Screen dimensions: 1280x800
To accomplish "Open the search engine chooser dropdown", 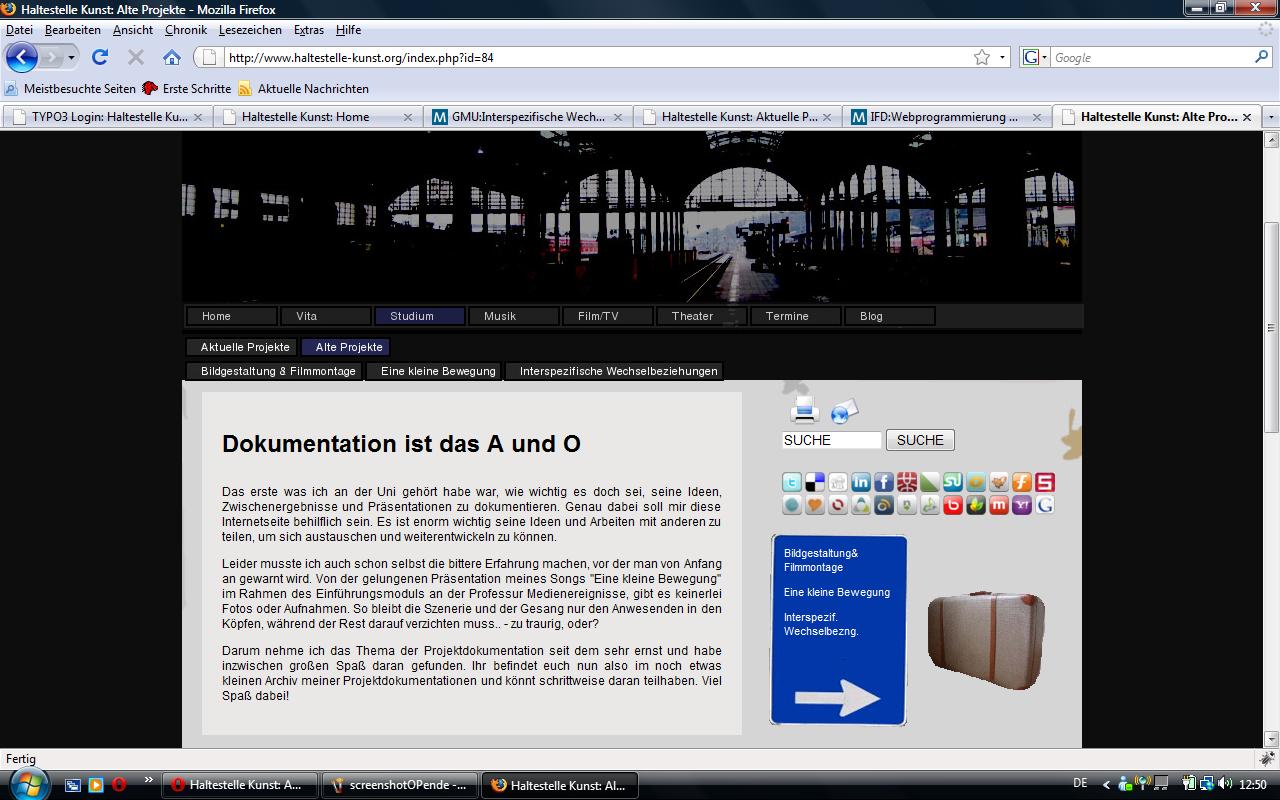I will click(x=1036, y=57).
